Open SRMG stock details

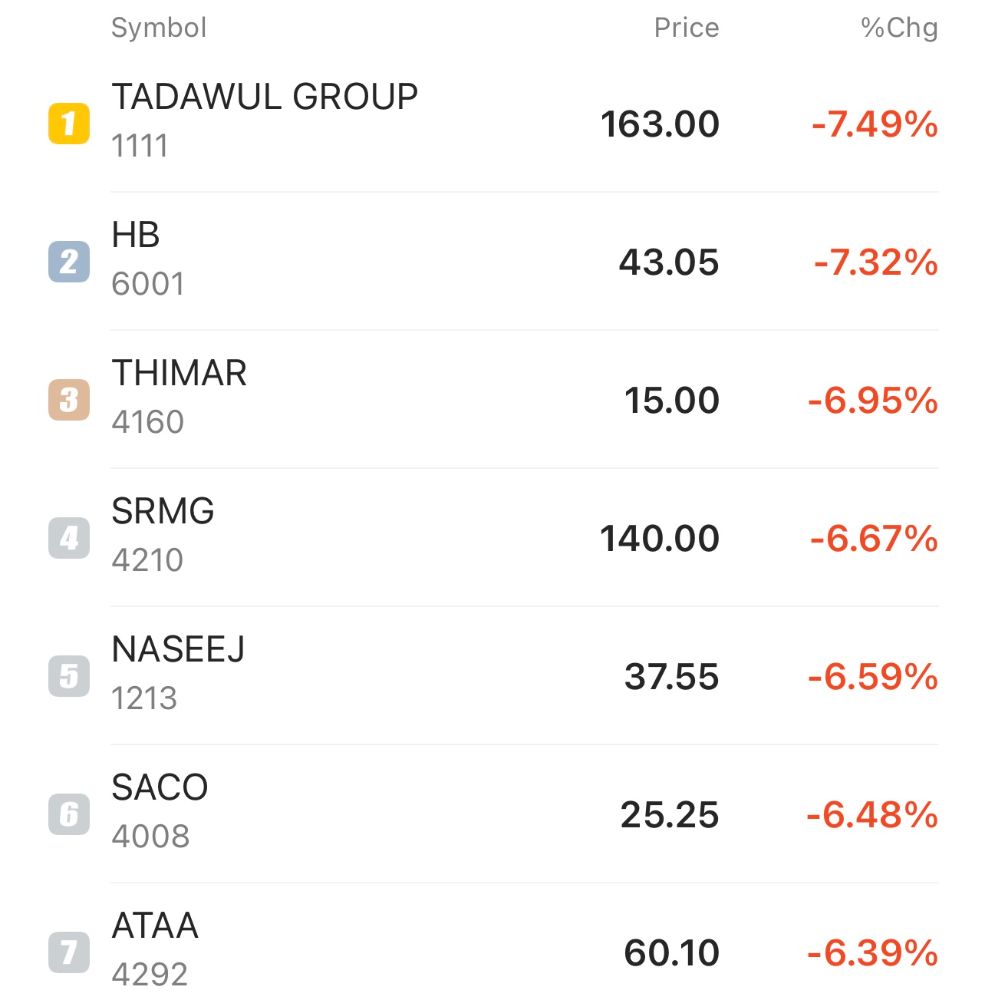[x=164, y=512]
